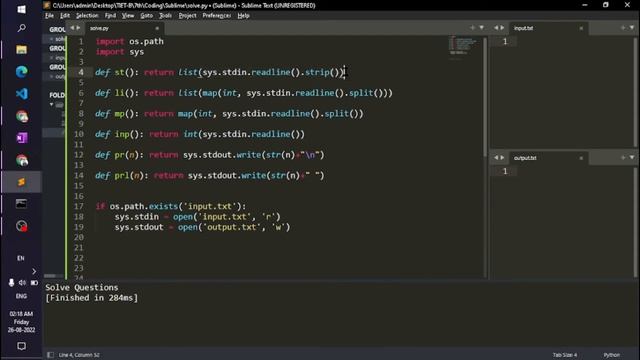Close the input.txt tab
The image size is (640, 360).
click(581, 28)
